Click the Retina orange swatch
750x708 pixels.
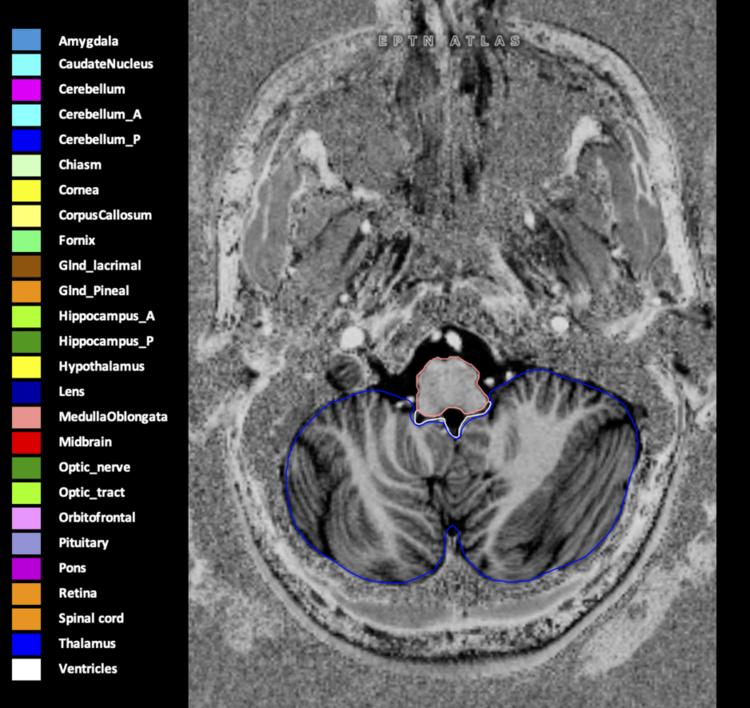[26, 594]
